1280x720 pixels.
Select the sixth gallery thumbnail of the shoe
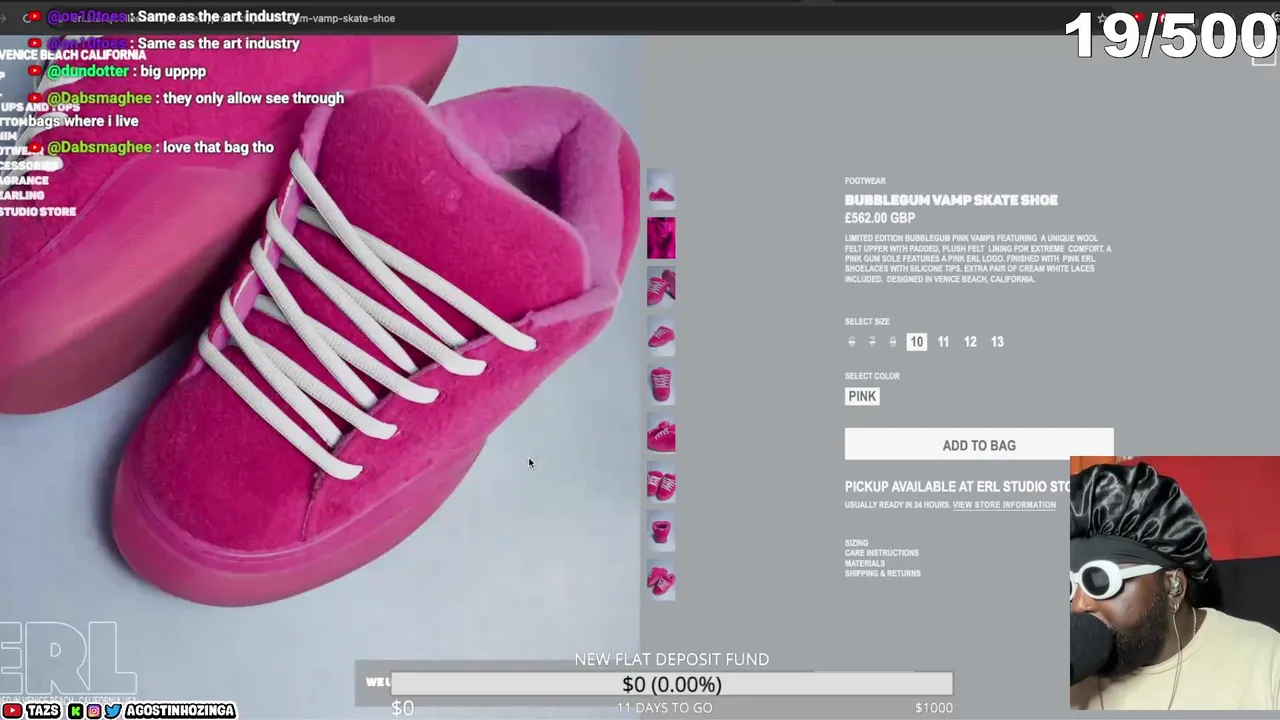[x=661, y=434]
